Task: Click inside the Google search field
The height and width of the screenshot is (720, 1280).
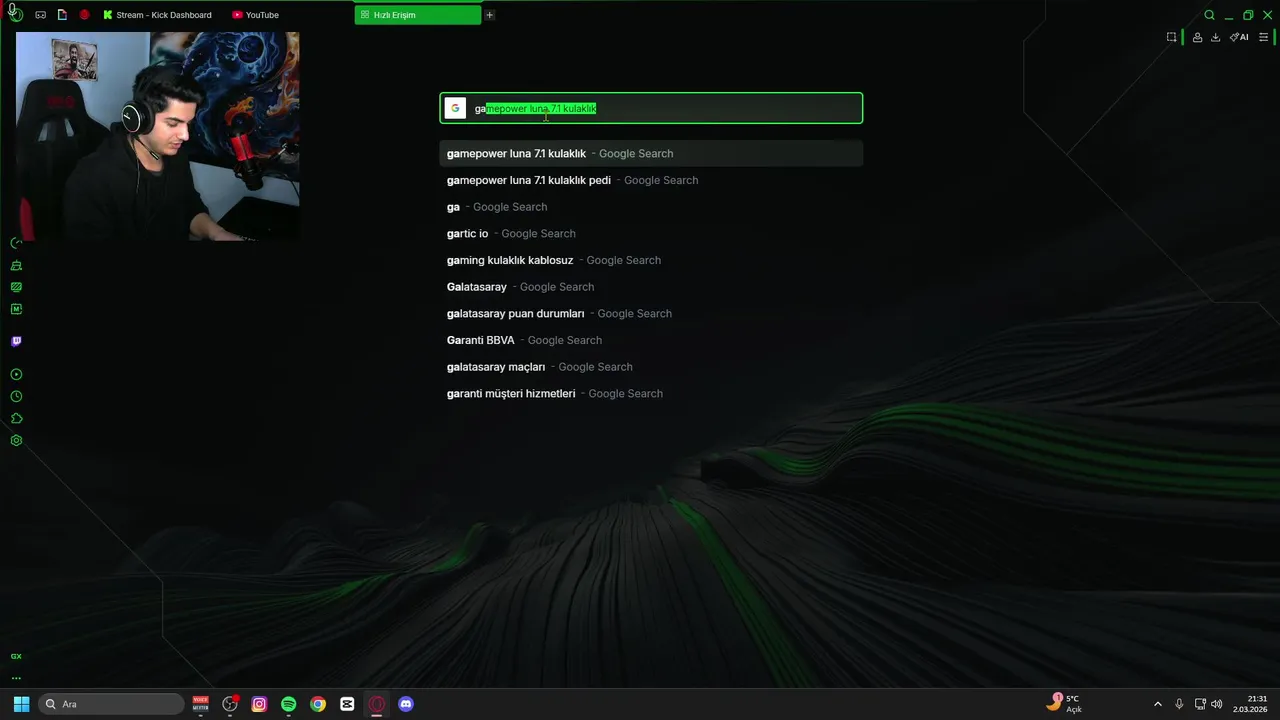Action: [x=651, y=108]
